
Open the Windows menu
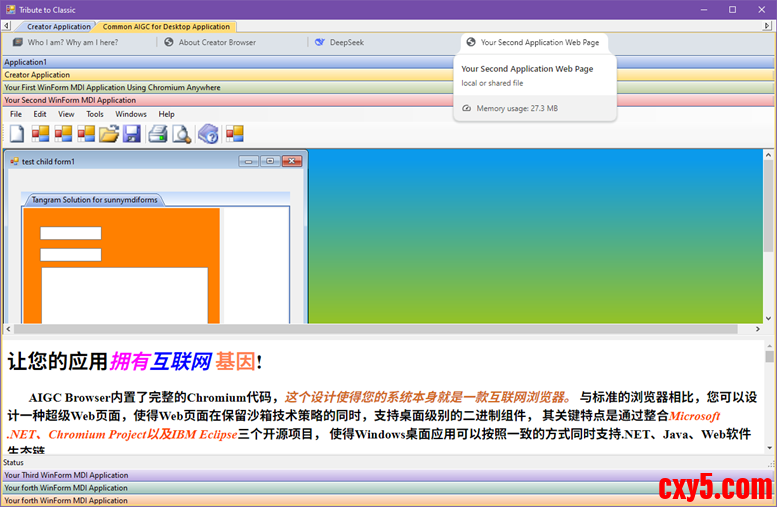[131, 114]
